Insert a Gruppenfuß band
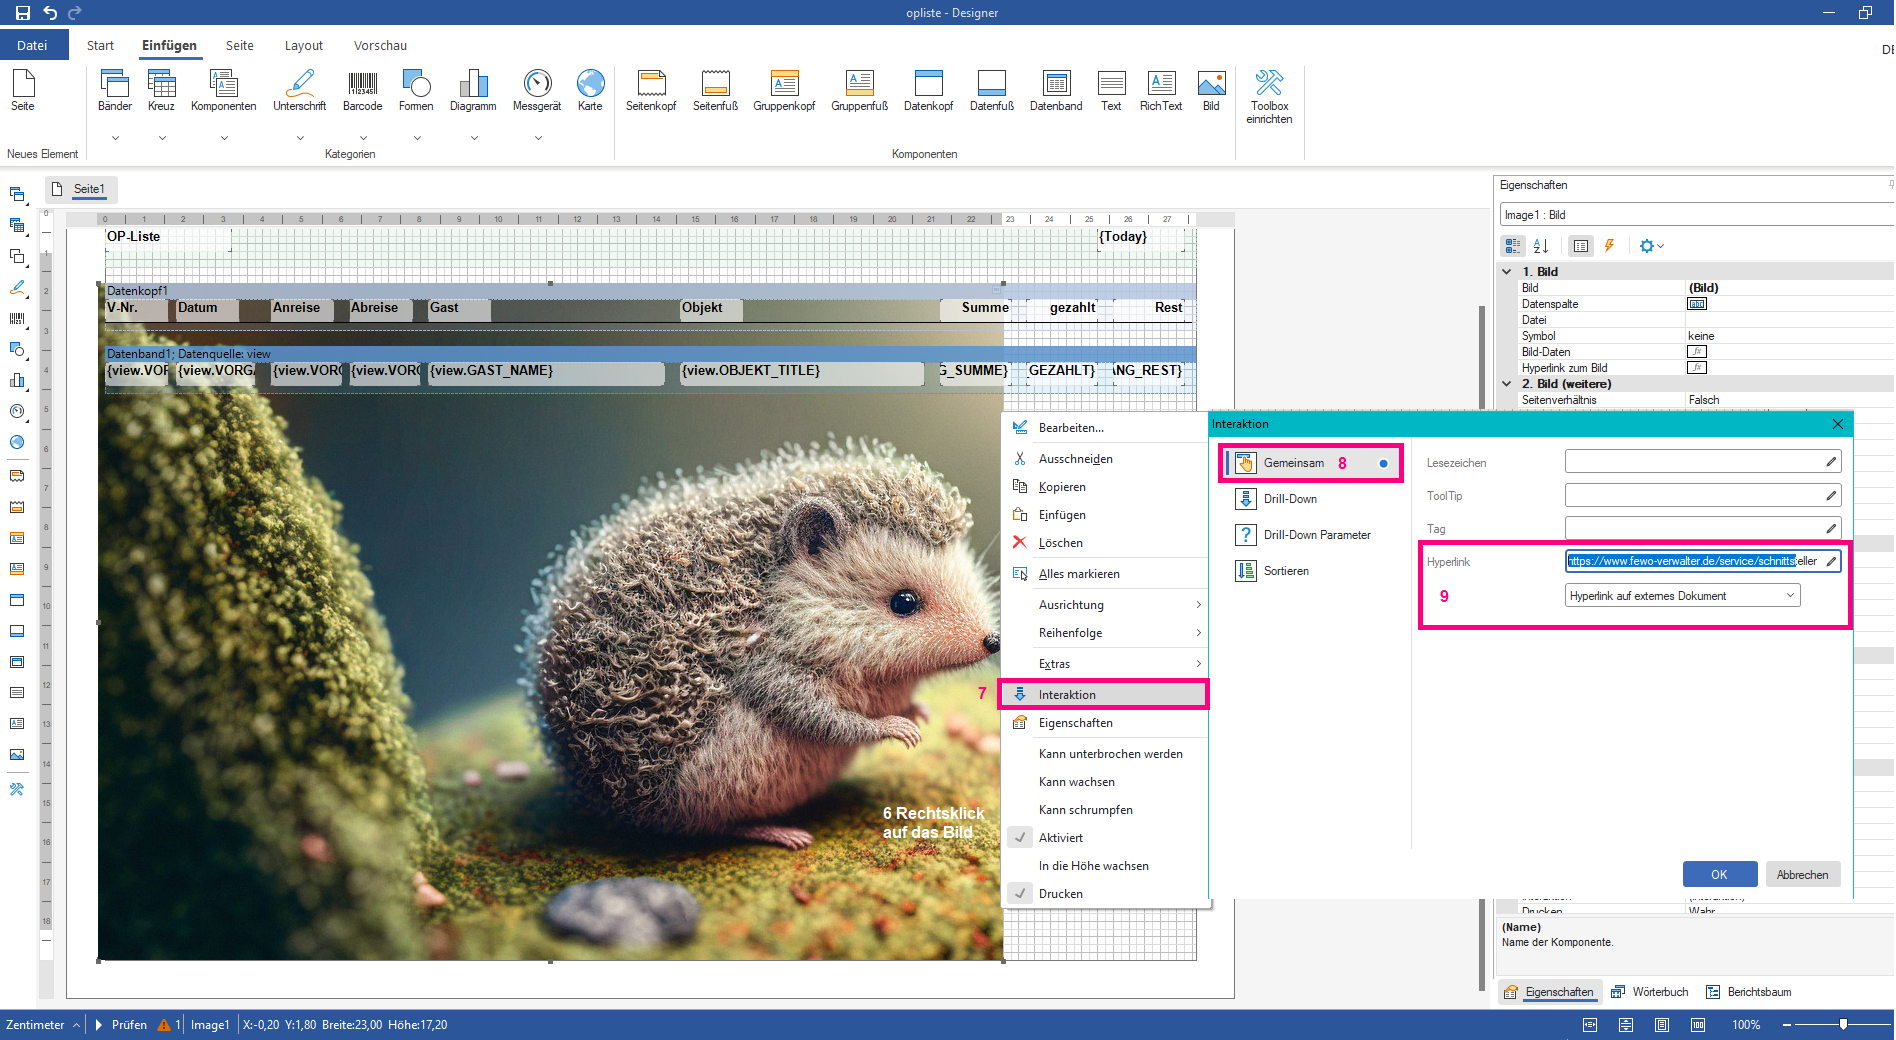The width and height of the screenshot is (1896, 1040). pyautogui.click(x=859, y=91)
